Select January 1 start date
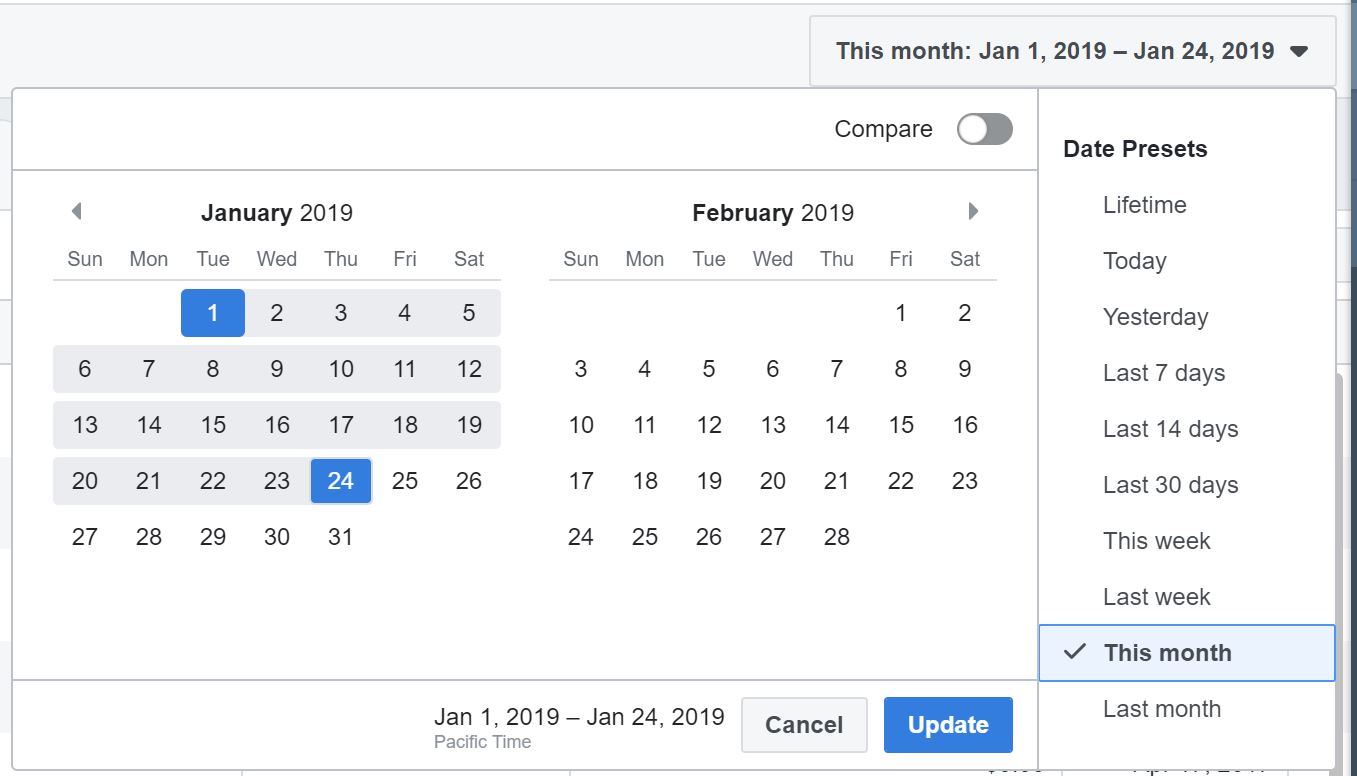Screen dimensions: 1357x776 [x=213, y=313]
